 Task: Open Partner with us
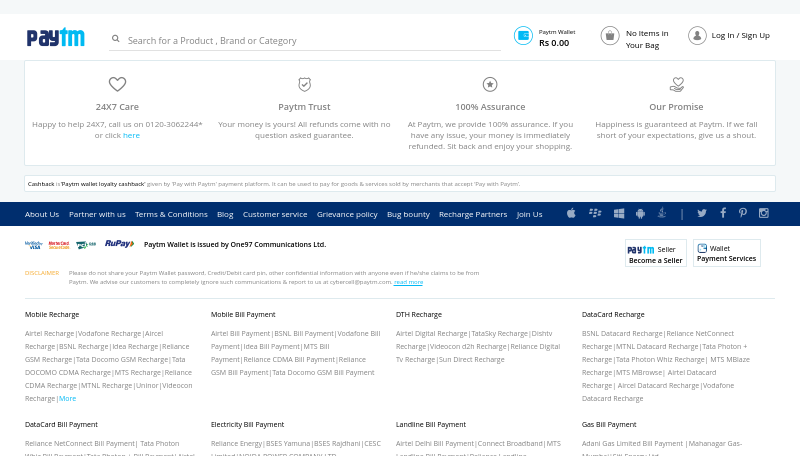coord(97,214)
